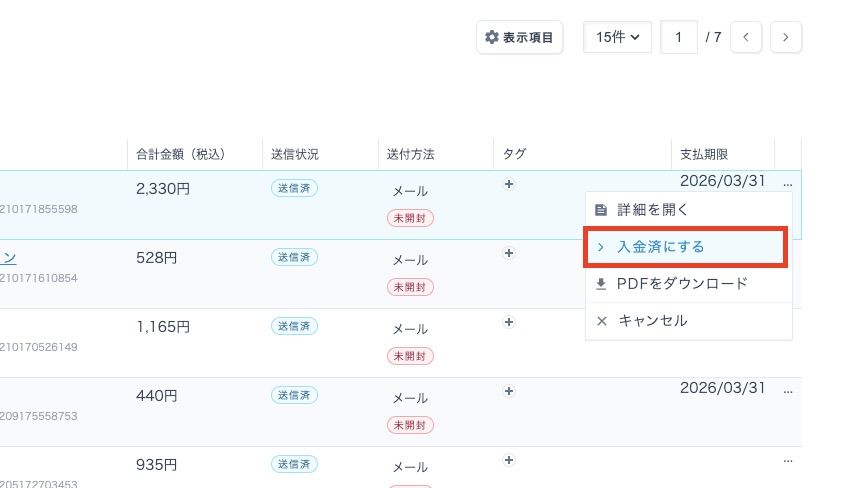Open the 15件 rows-per-page dropdown
Image resolution: width=868 pixels, height=488 pixels.
pyautogui.click(x=617, y=37)
